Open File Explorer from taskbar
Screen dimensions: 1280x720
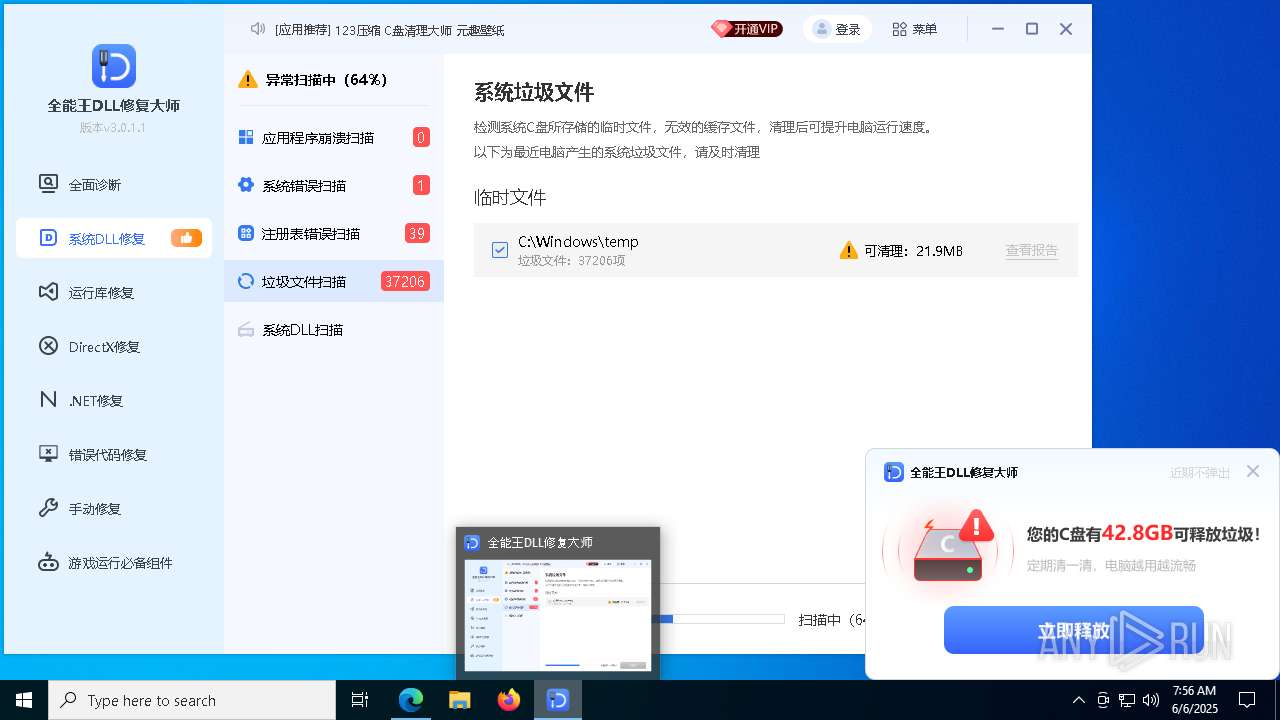pyautogui.click(x=460, y=700)
